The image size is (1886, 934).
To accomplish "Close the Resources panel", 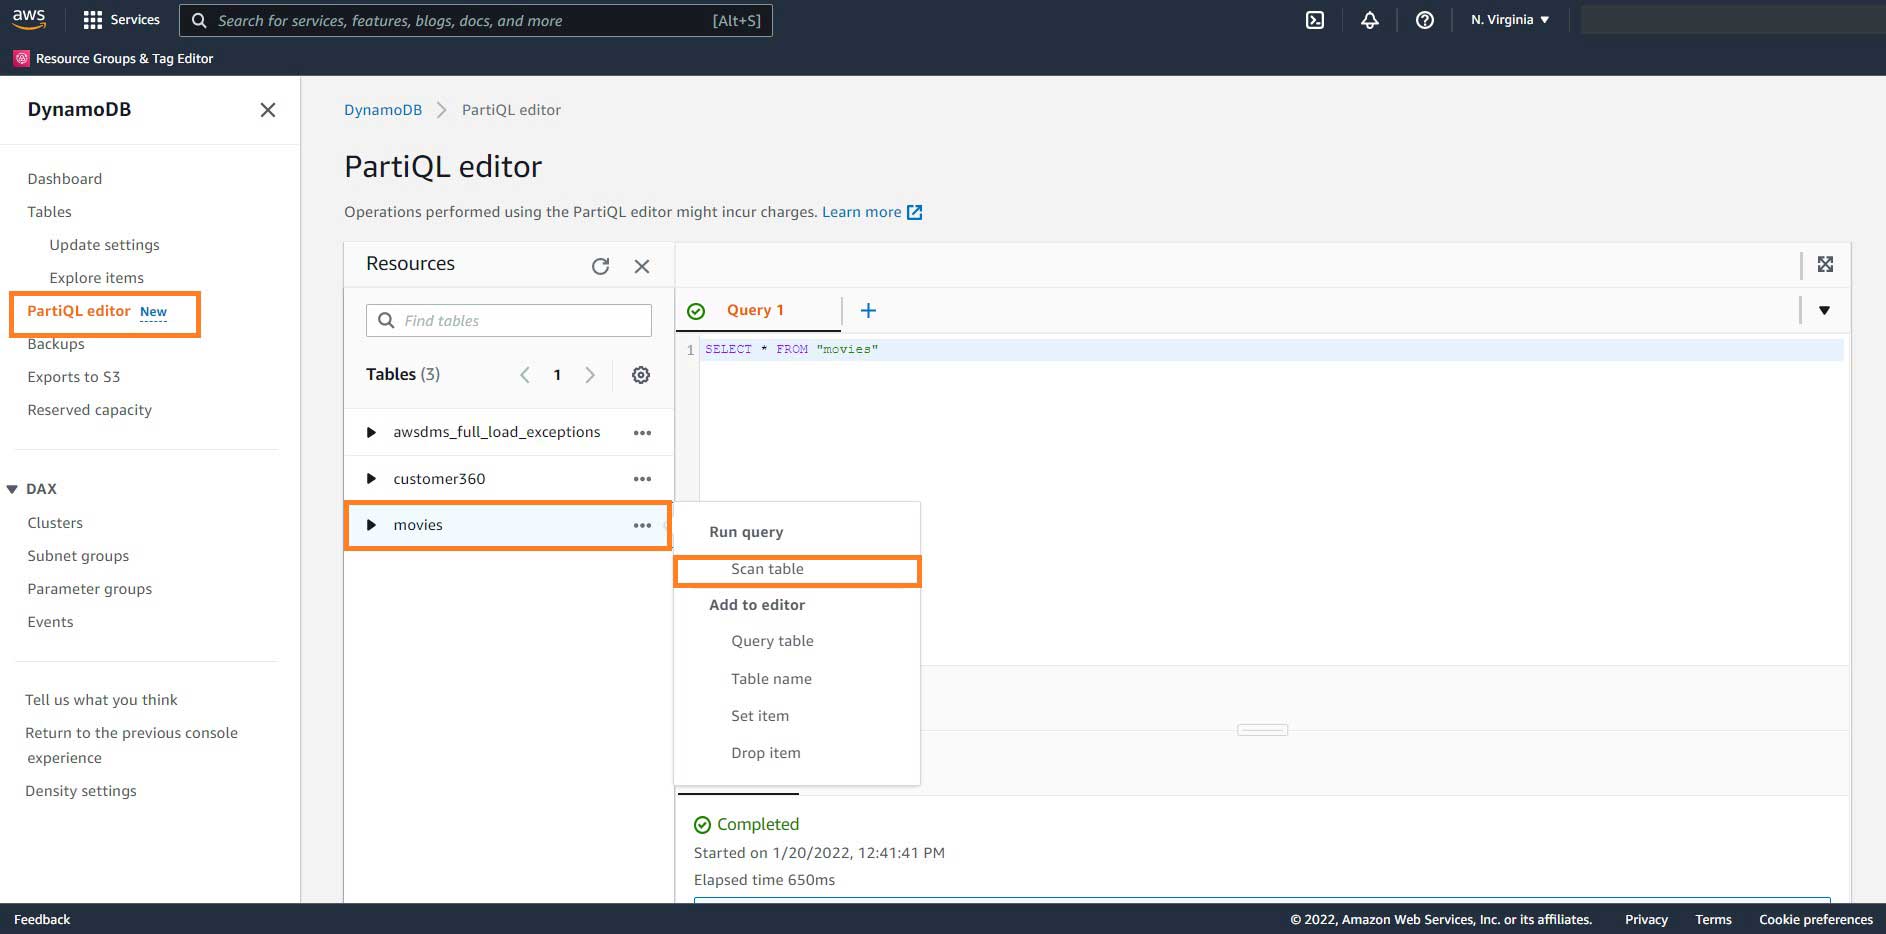I will pyautogui.click(x=642, y=266).
